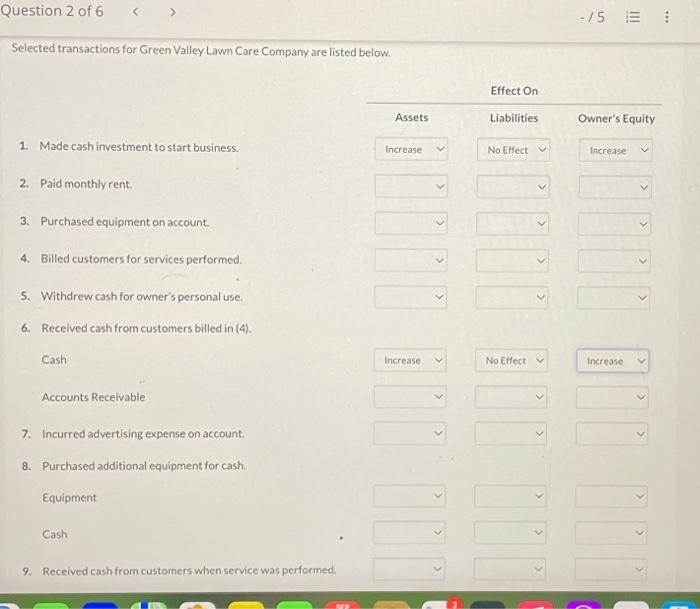Open Liabilities dropdown for transaction 8 Cash
This screenshot has width=700, height=609.
pyautogui.click(x=510, y=533)
